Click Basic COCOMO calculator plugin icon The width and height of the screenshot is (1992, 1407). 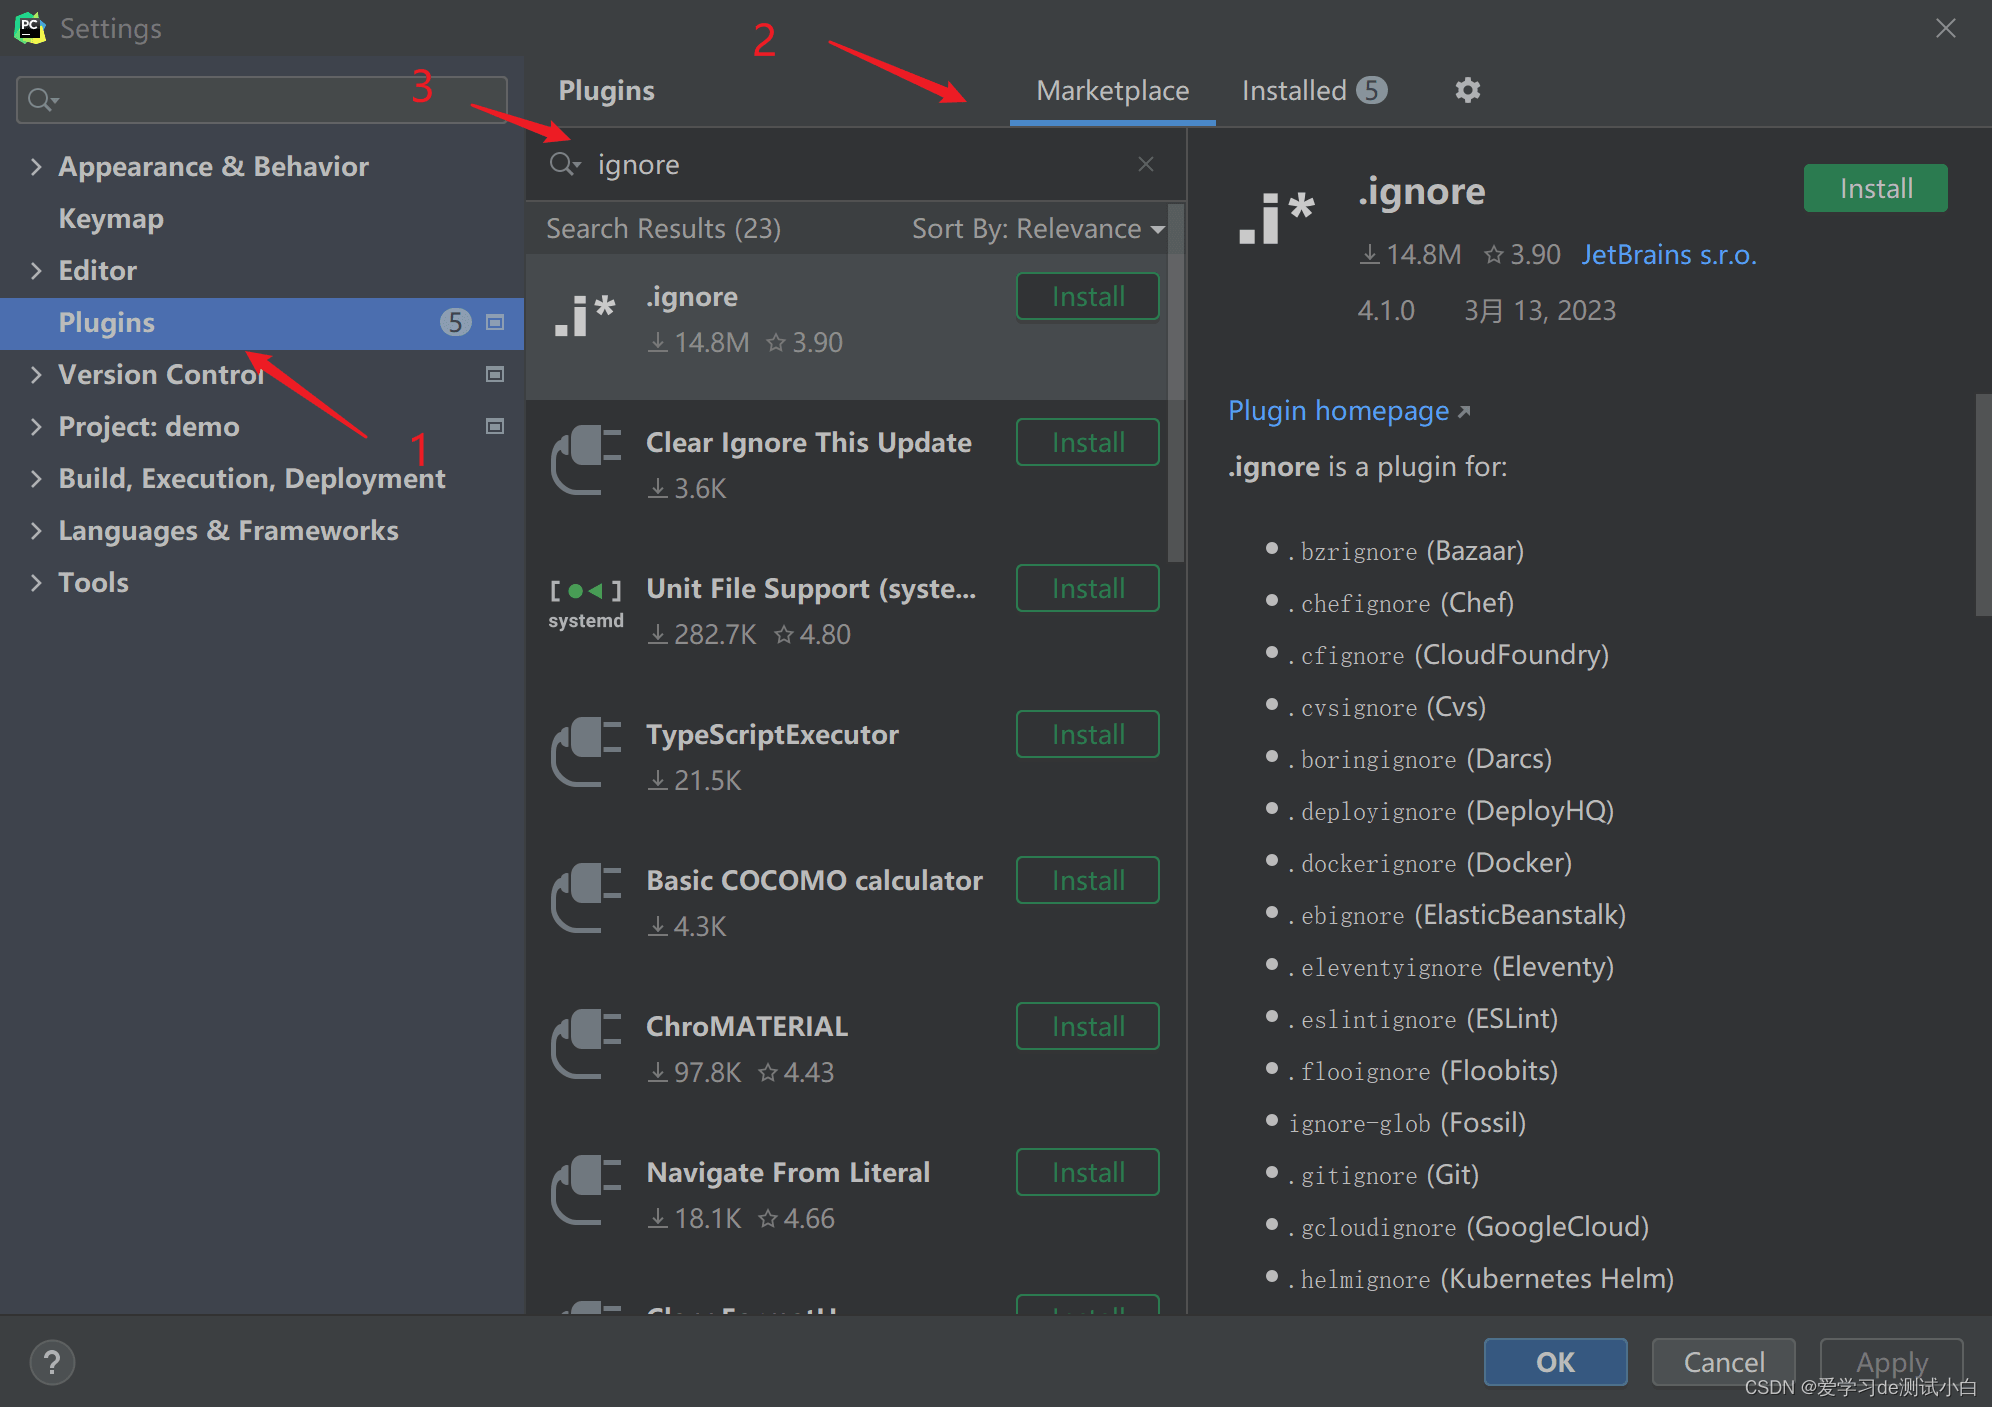click(x=586, y=899)
